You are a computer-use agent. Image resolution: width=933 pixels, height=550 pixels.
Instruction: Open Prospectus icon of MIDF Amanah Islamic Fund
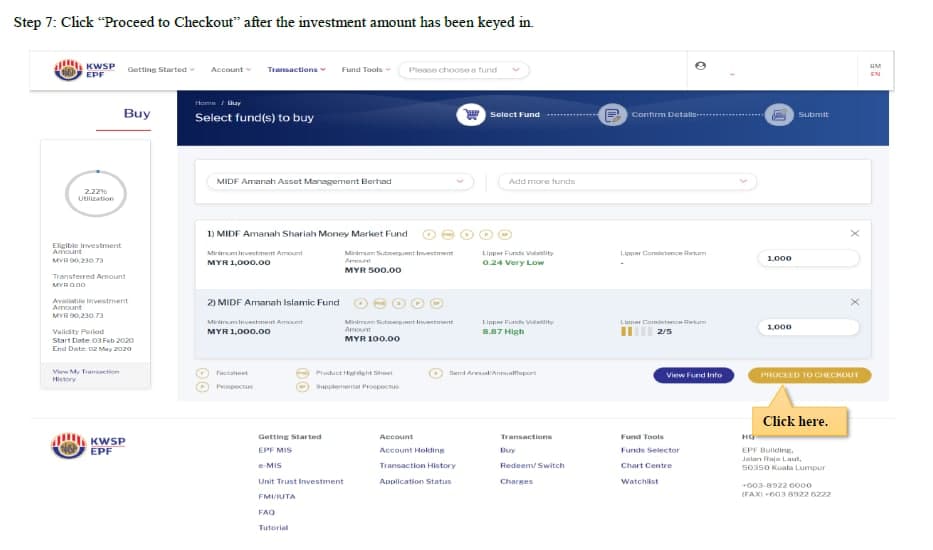(418, 304)
